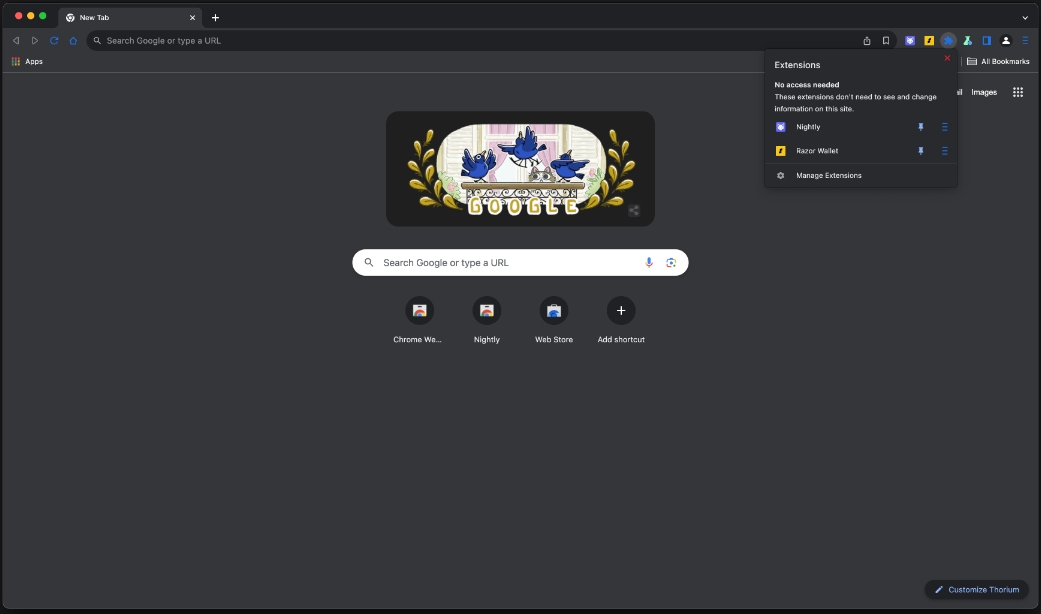This screenshot has width=1041, height=614.
Task: Select the New Tab tab
Action: (129, 17)
